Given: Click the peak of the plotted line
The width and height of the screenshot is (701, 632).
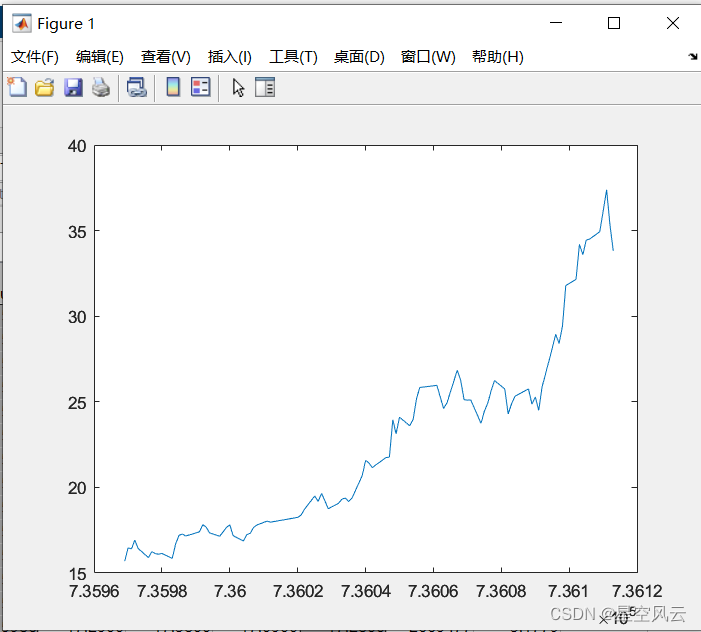Looking at the screenshot, I should (606, 191).
